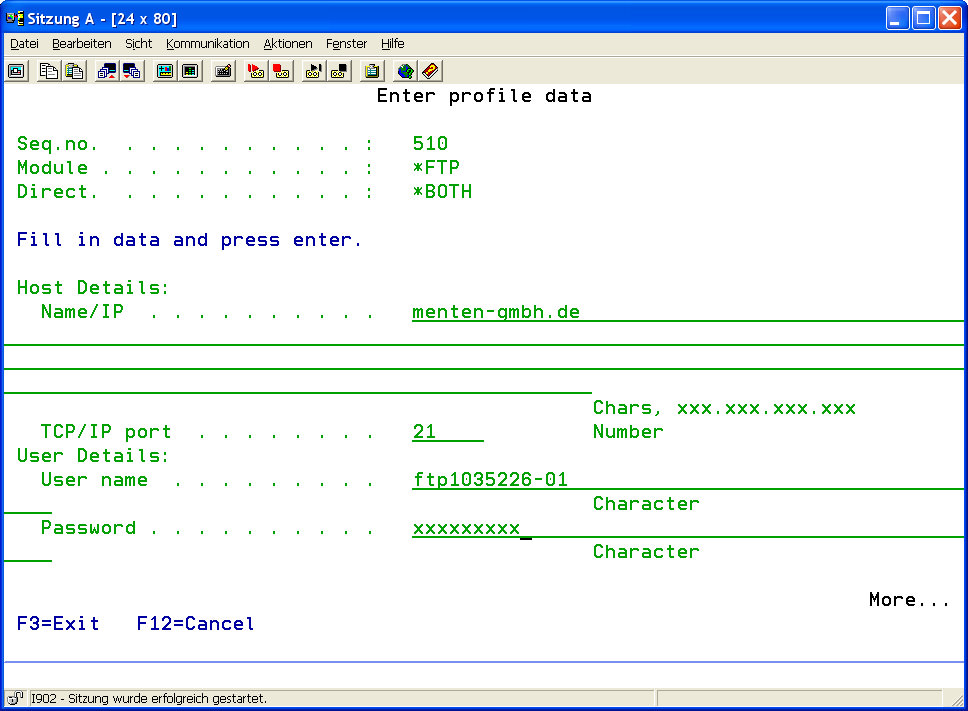This screenshot has height=711, width=968.
Task: Open the Kommunikation menu
Action: click(x=207, y=44)
